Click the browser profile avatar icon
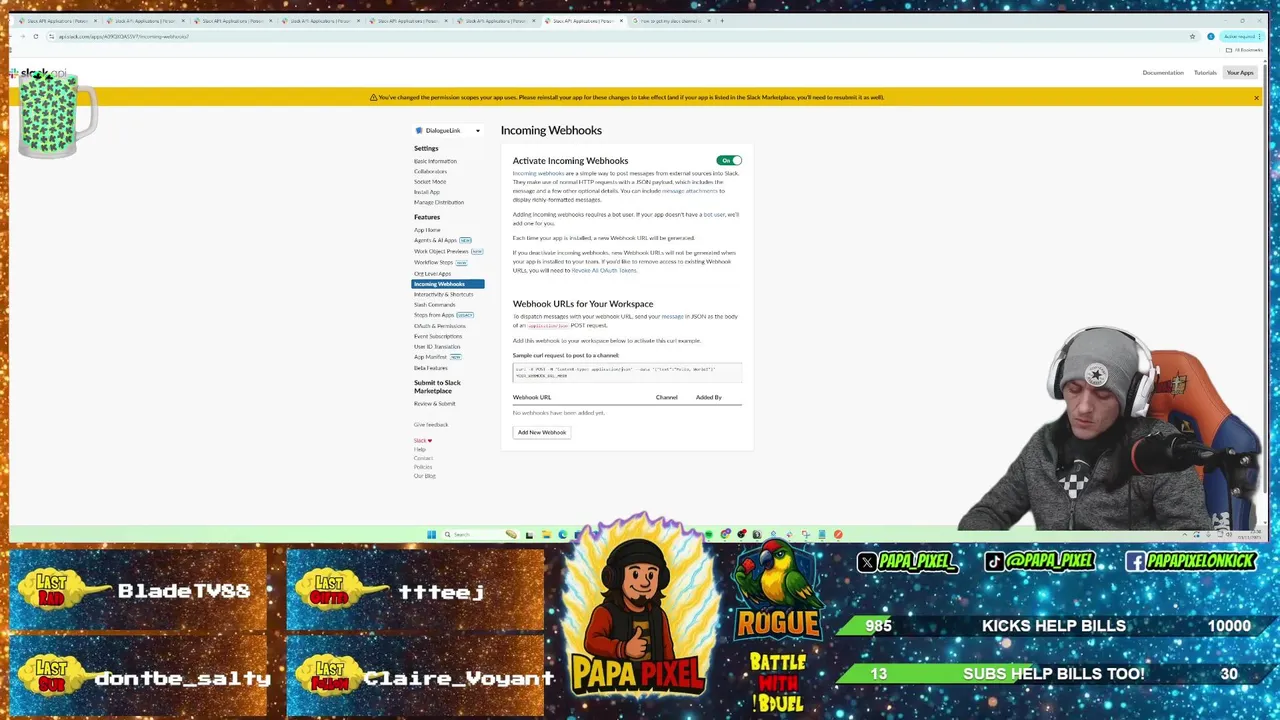Image resolution: width=1280 pixels, height=720 pixels. [x=1210, y=36]
